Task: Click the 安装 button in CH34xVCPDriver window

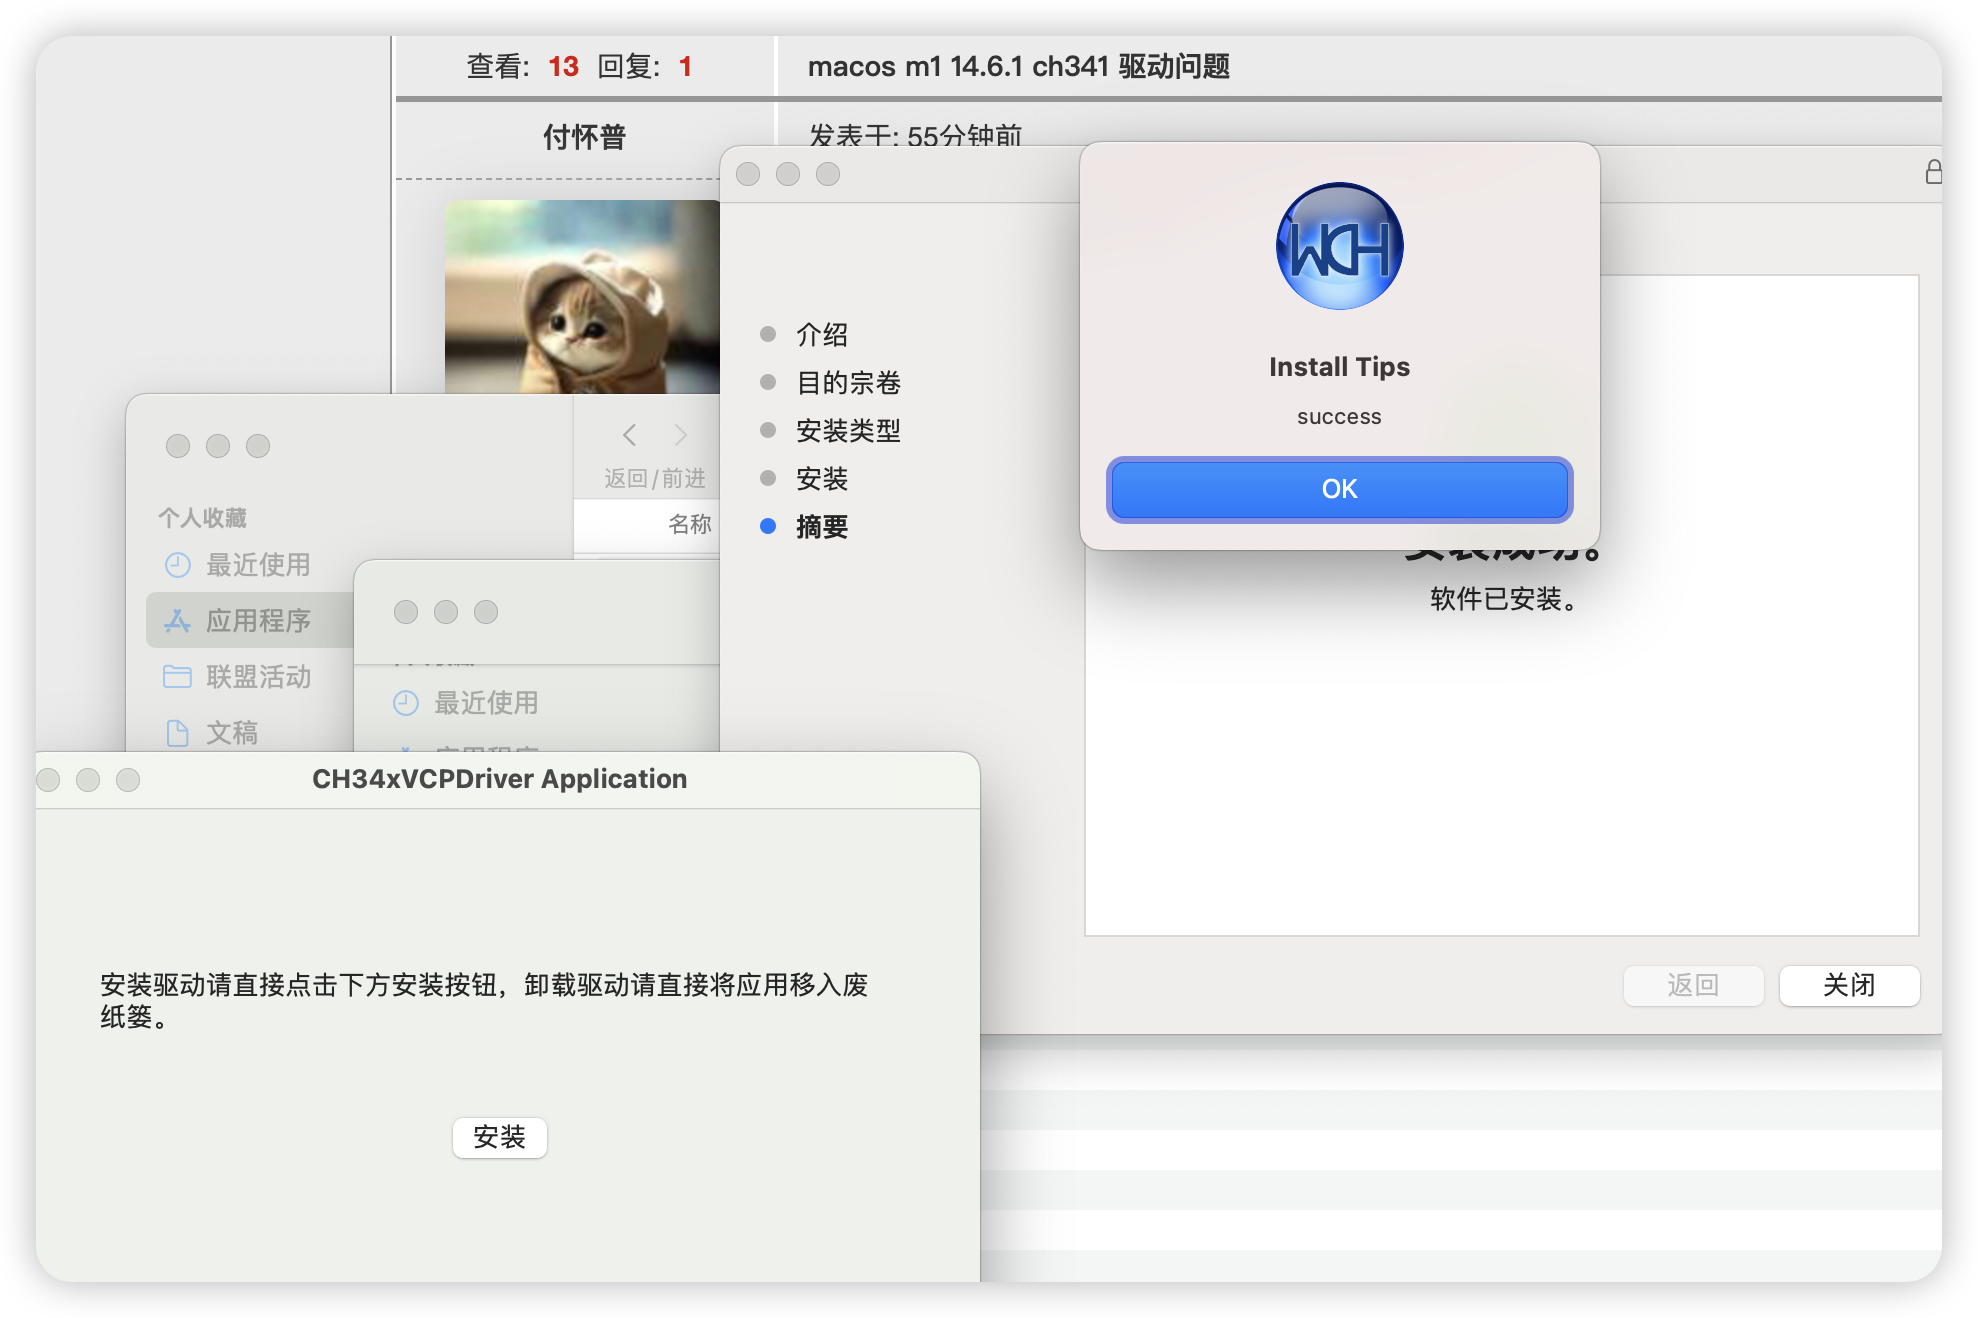Action: click(x=499, y=1137)
